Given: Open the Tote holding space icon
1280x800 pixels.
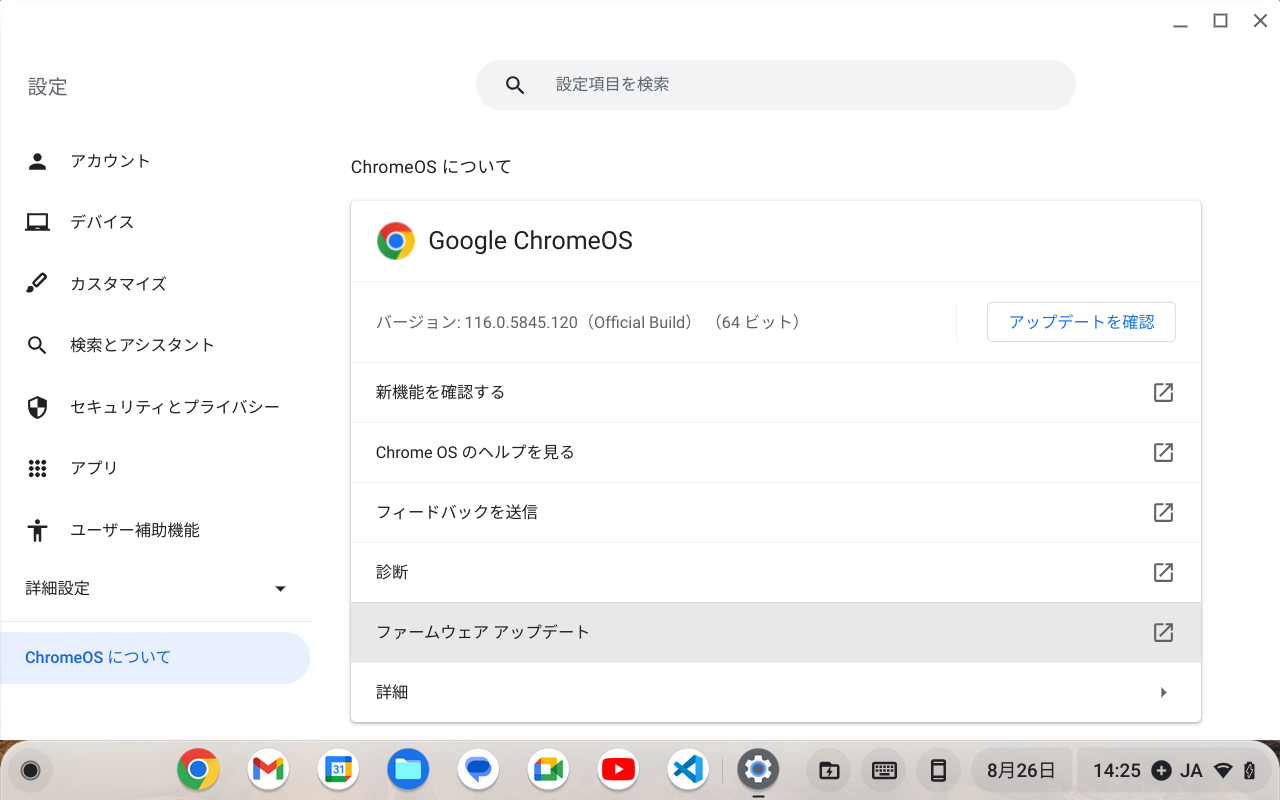Looking at the screenshot, I should (828, 770).
